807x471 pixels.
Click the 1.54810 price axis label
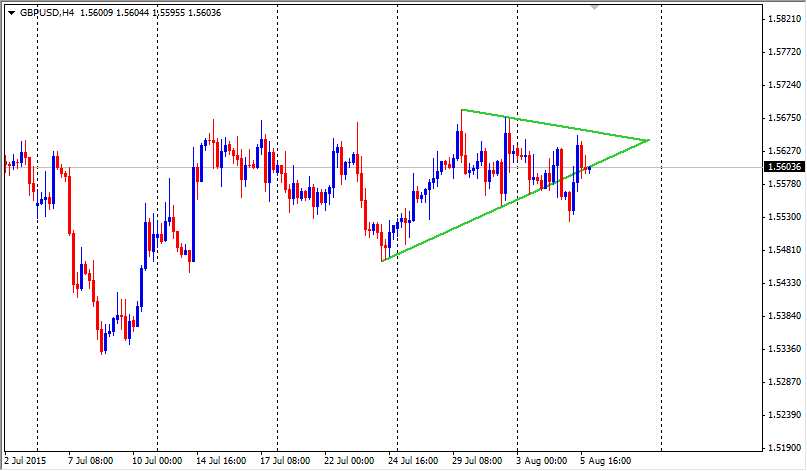pos(784,250)
